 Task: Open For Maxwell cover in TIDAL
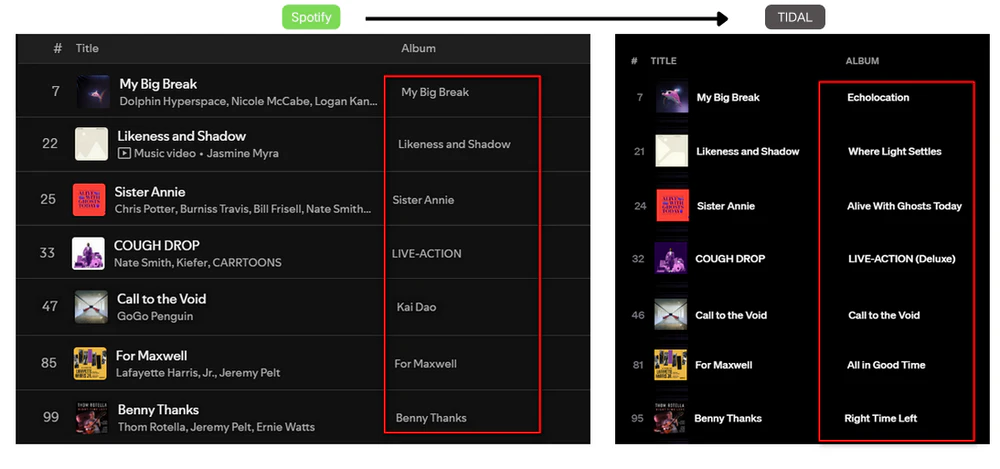671,365
